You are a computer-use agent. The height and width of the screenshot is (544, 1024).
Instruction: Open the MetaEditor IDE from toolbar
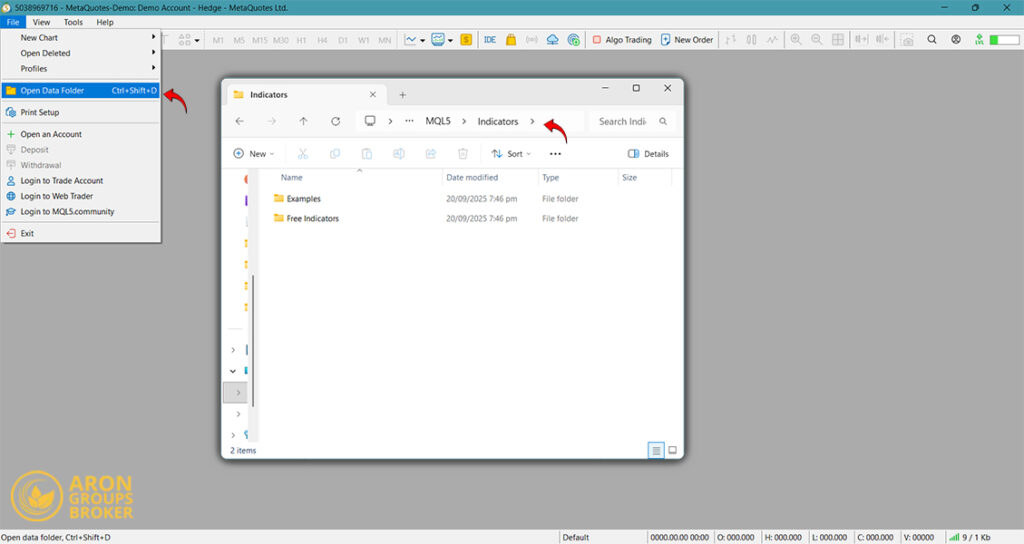click(x=490, y=40)
